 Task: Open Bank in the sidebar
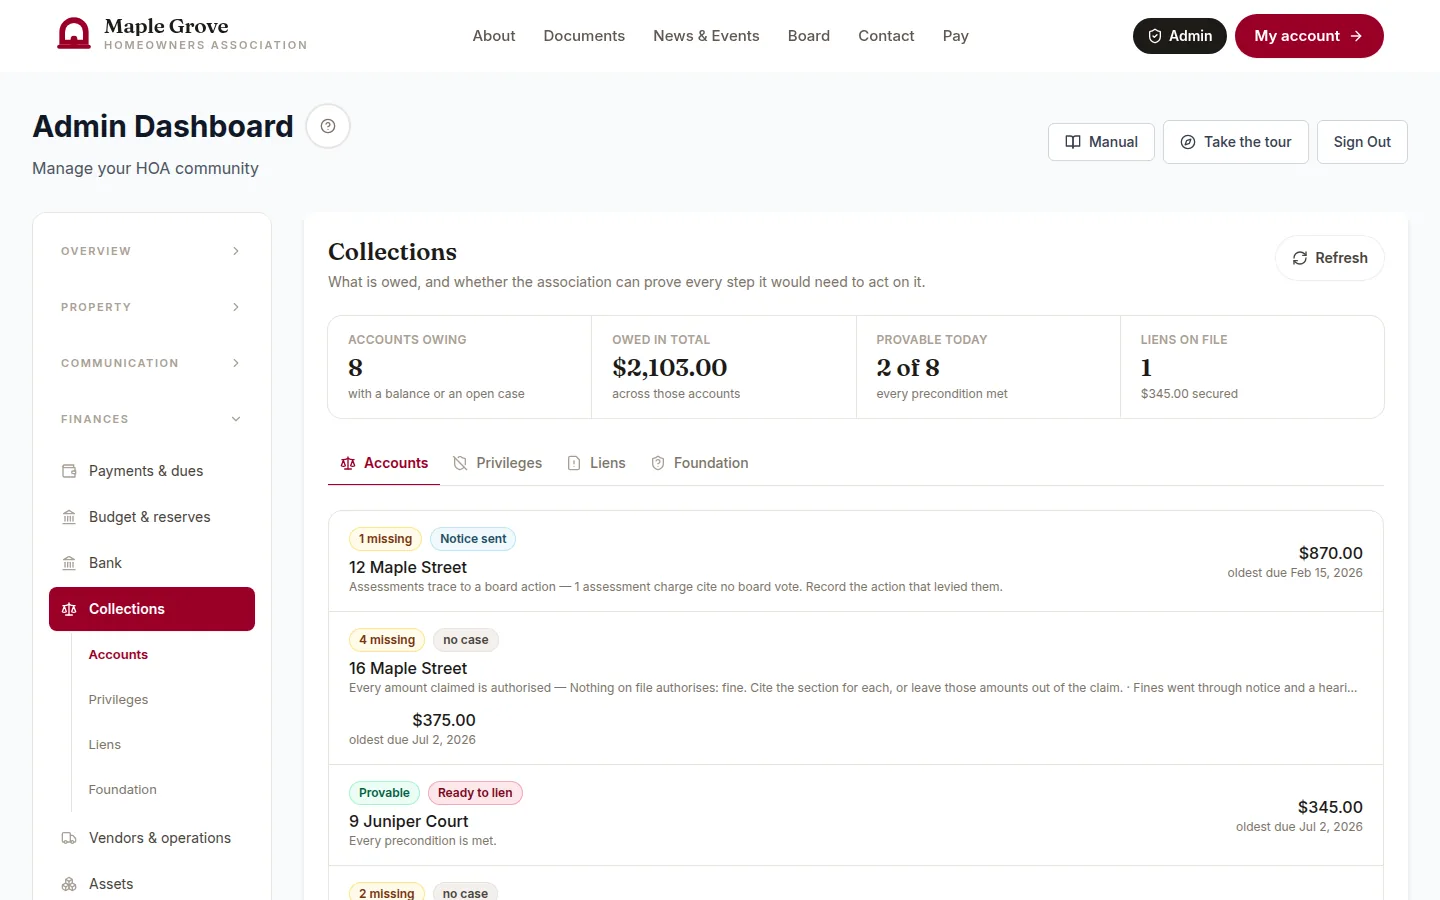tap(152, 563)
